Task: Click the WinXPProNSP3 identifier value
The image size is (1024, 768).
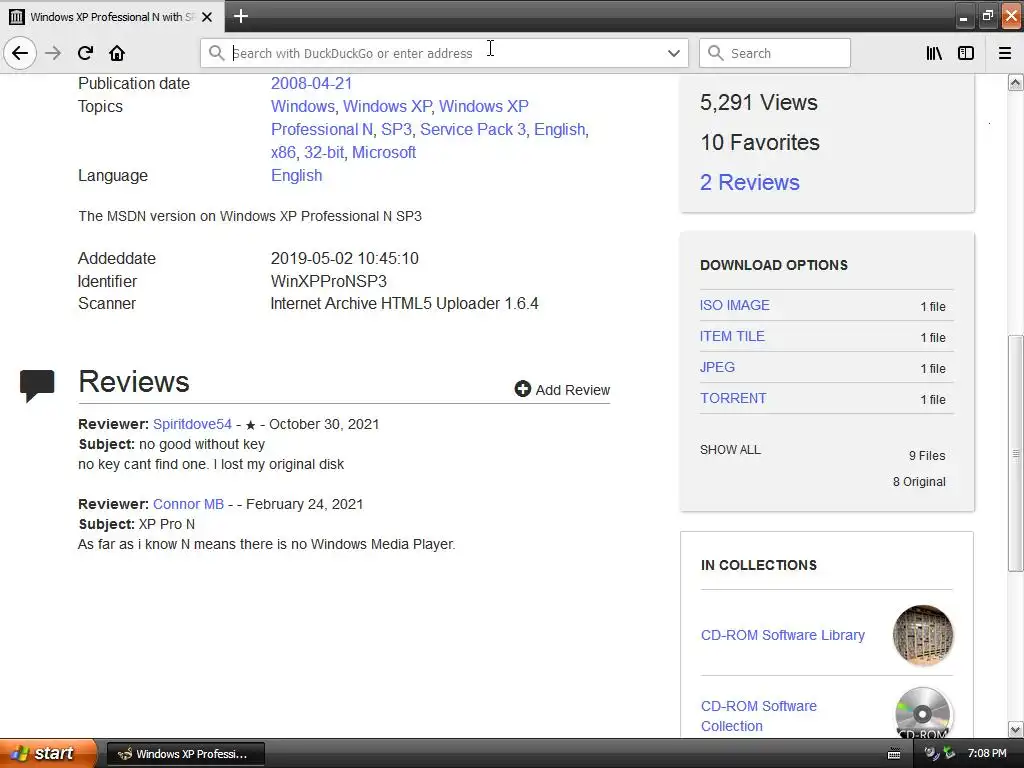Action: [x=328, y=281]
